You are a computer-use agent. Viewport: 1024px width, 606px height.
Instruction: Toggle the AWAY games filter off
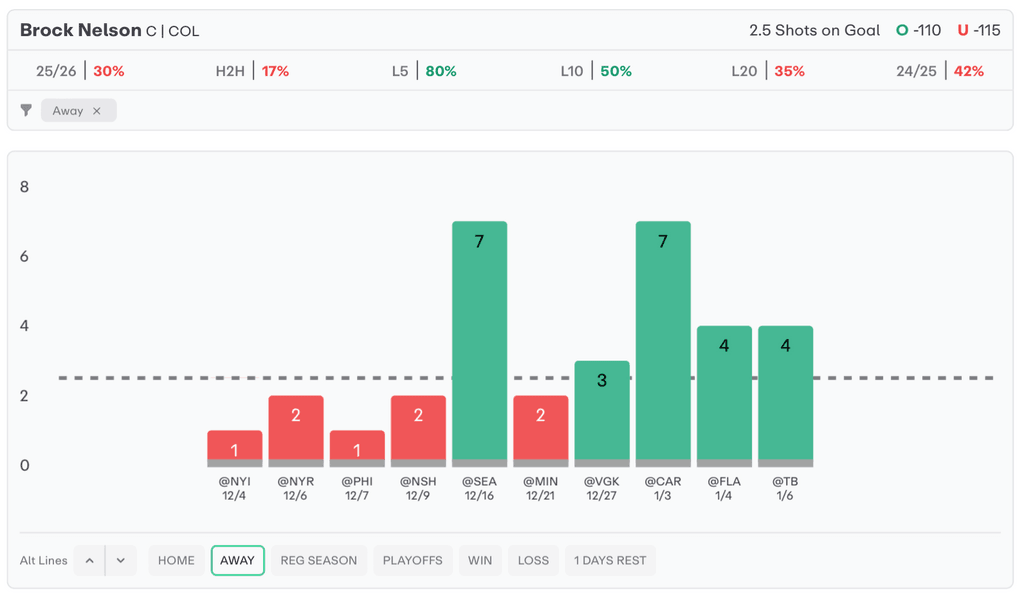(237, 561)
